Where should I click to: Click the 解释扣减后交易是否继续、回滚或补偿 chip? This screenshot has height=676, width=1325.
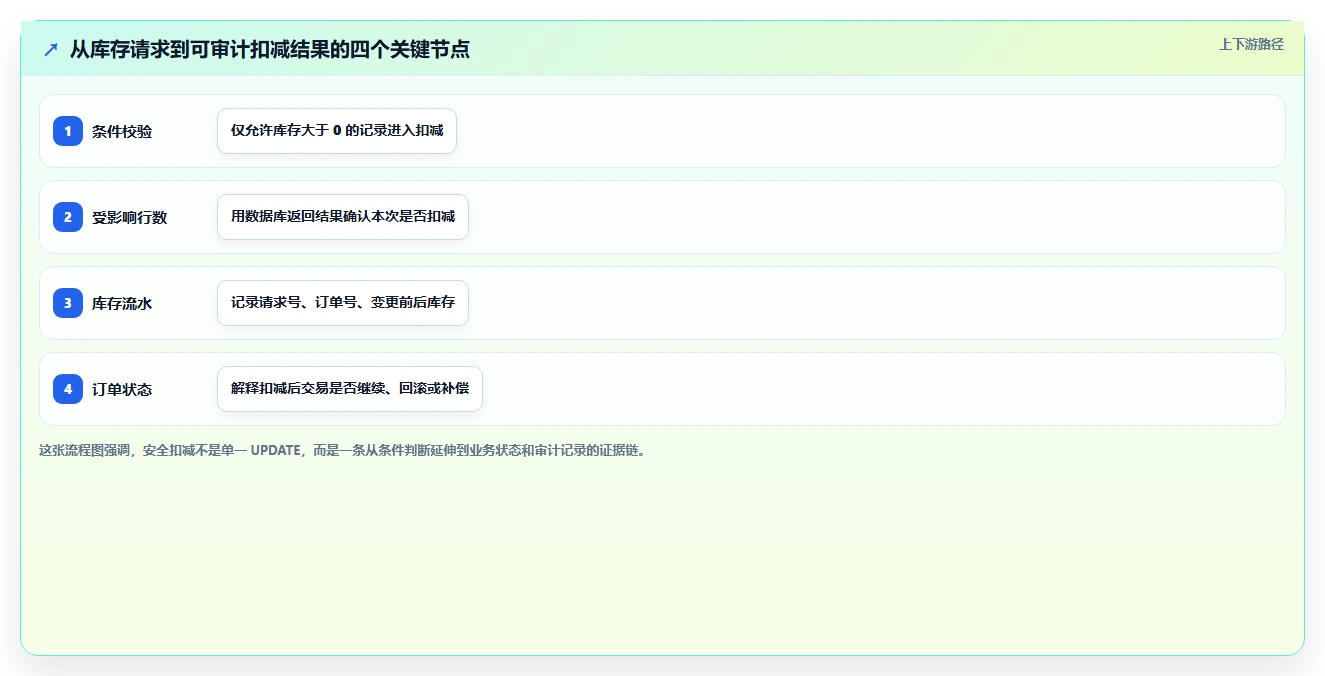tap(350, 389)
